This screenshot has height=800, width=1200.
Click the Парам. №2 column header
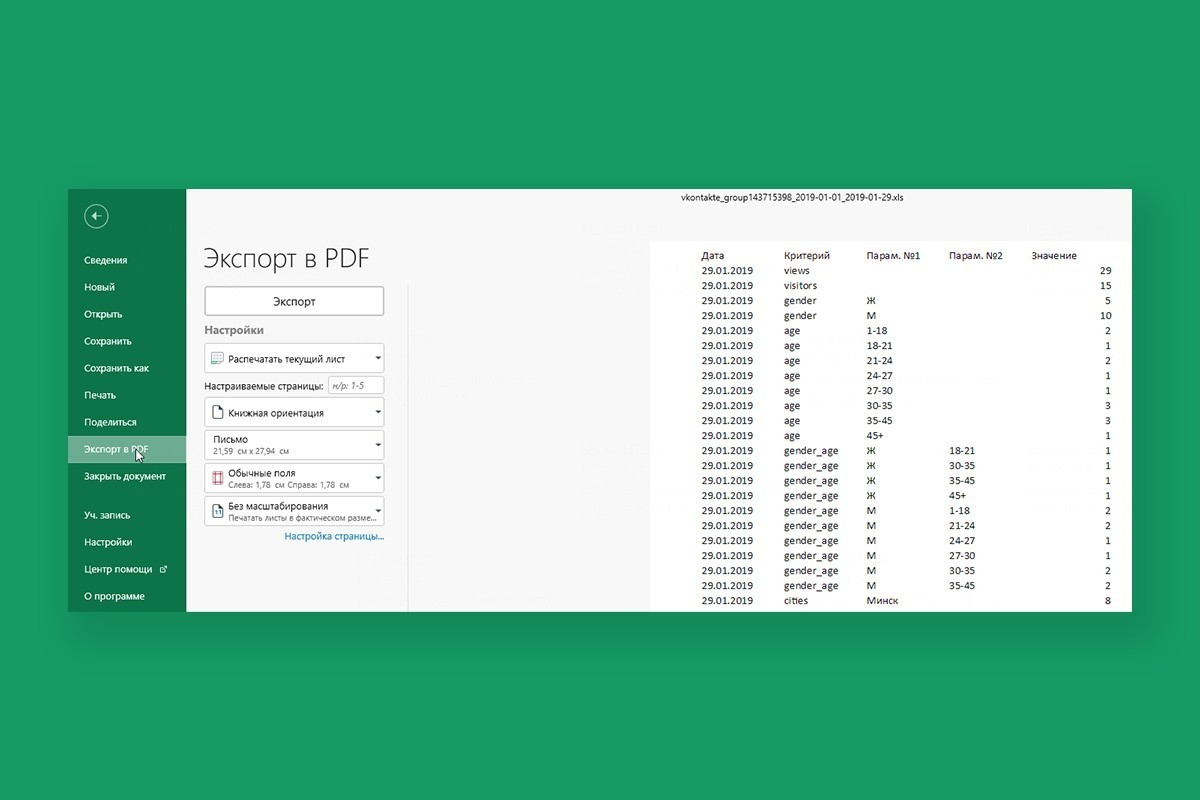click(976, 256)
